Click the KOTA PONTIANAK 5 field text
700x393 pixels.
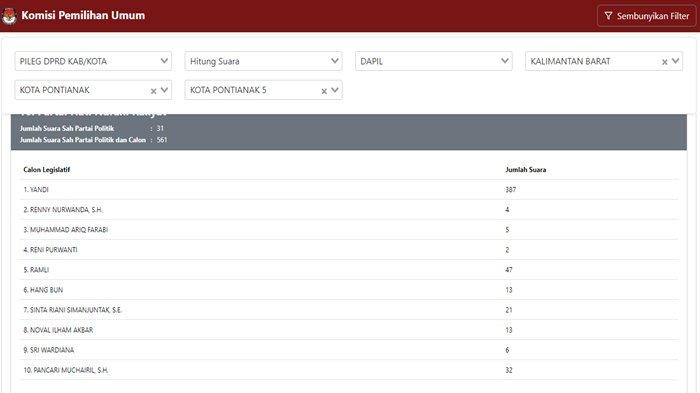tap(228, 90)
